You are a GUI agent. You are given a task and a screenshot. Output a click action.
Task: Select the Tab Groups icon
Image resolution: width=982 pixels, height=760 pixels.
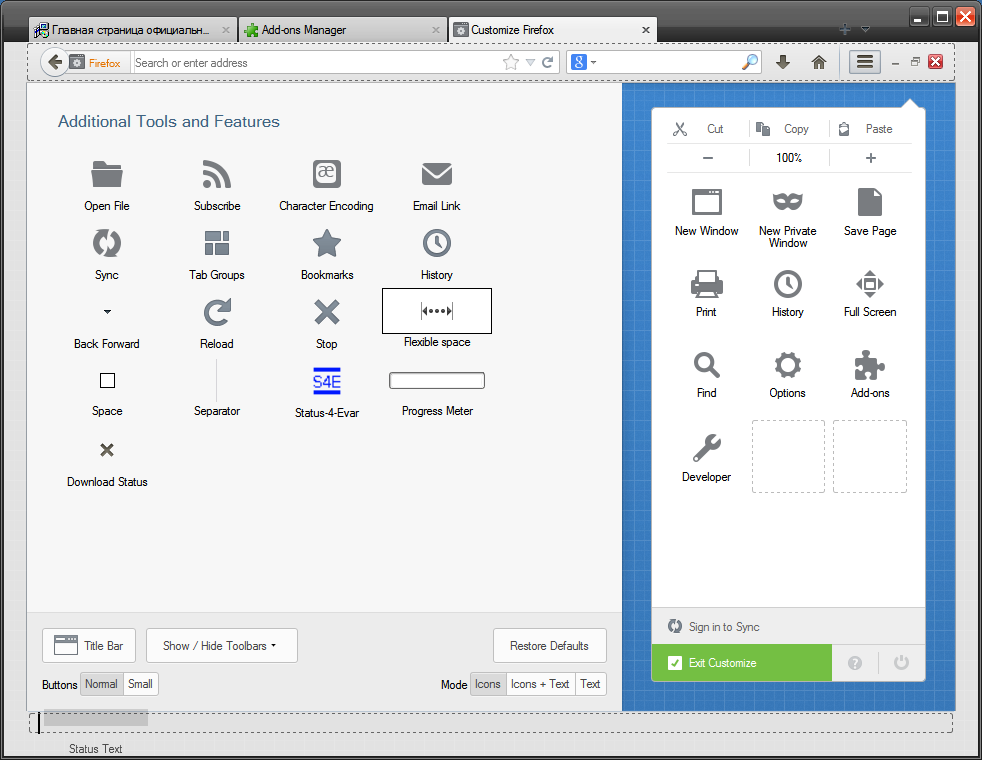pos(216,242)
